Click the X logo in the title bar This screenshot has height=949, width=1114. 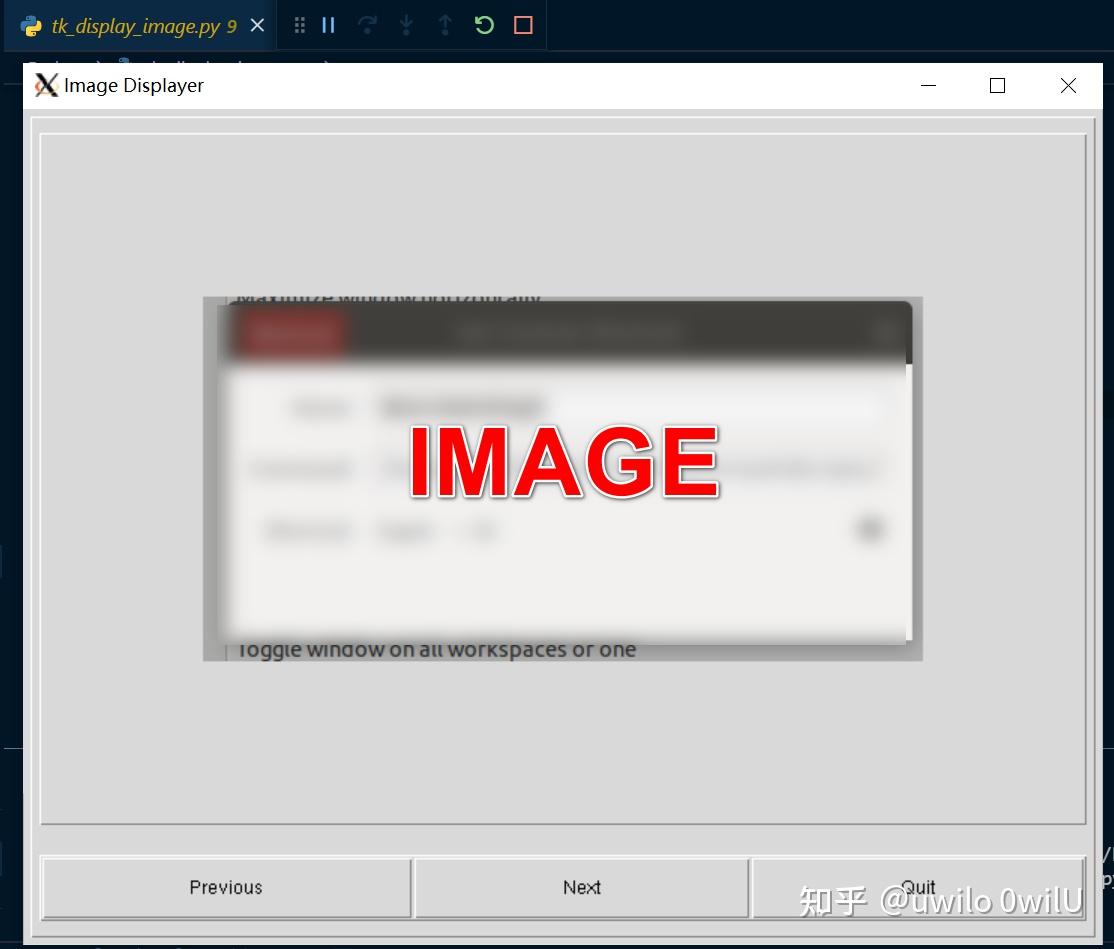(46, 86)
